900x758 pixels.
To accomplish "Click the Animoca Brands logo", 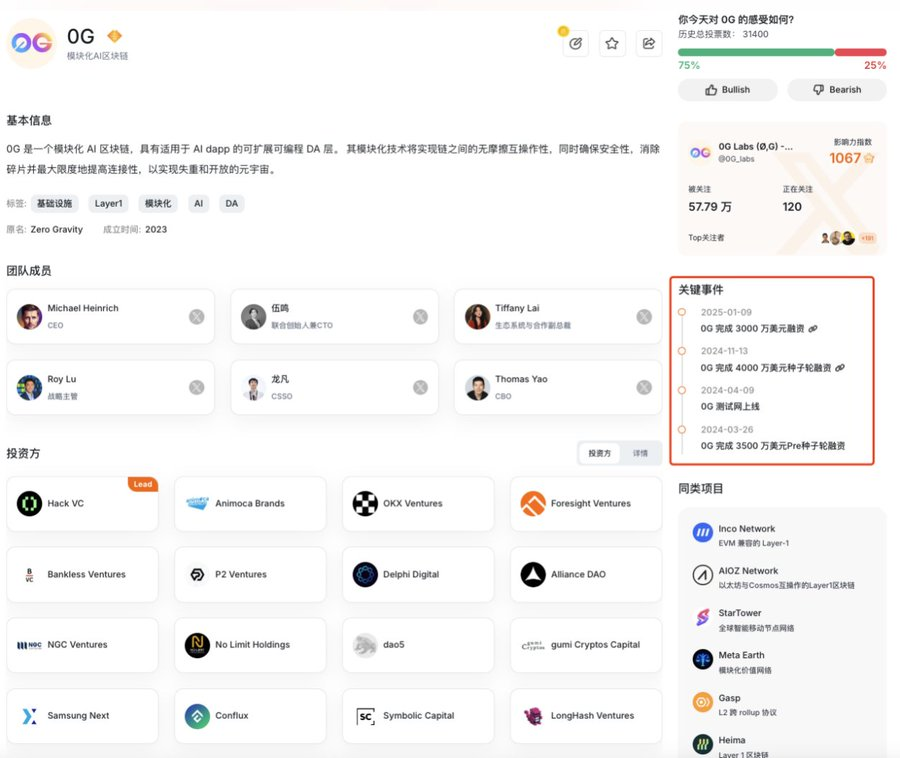I will pyautogui.click(x=197, y=503).
